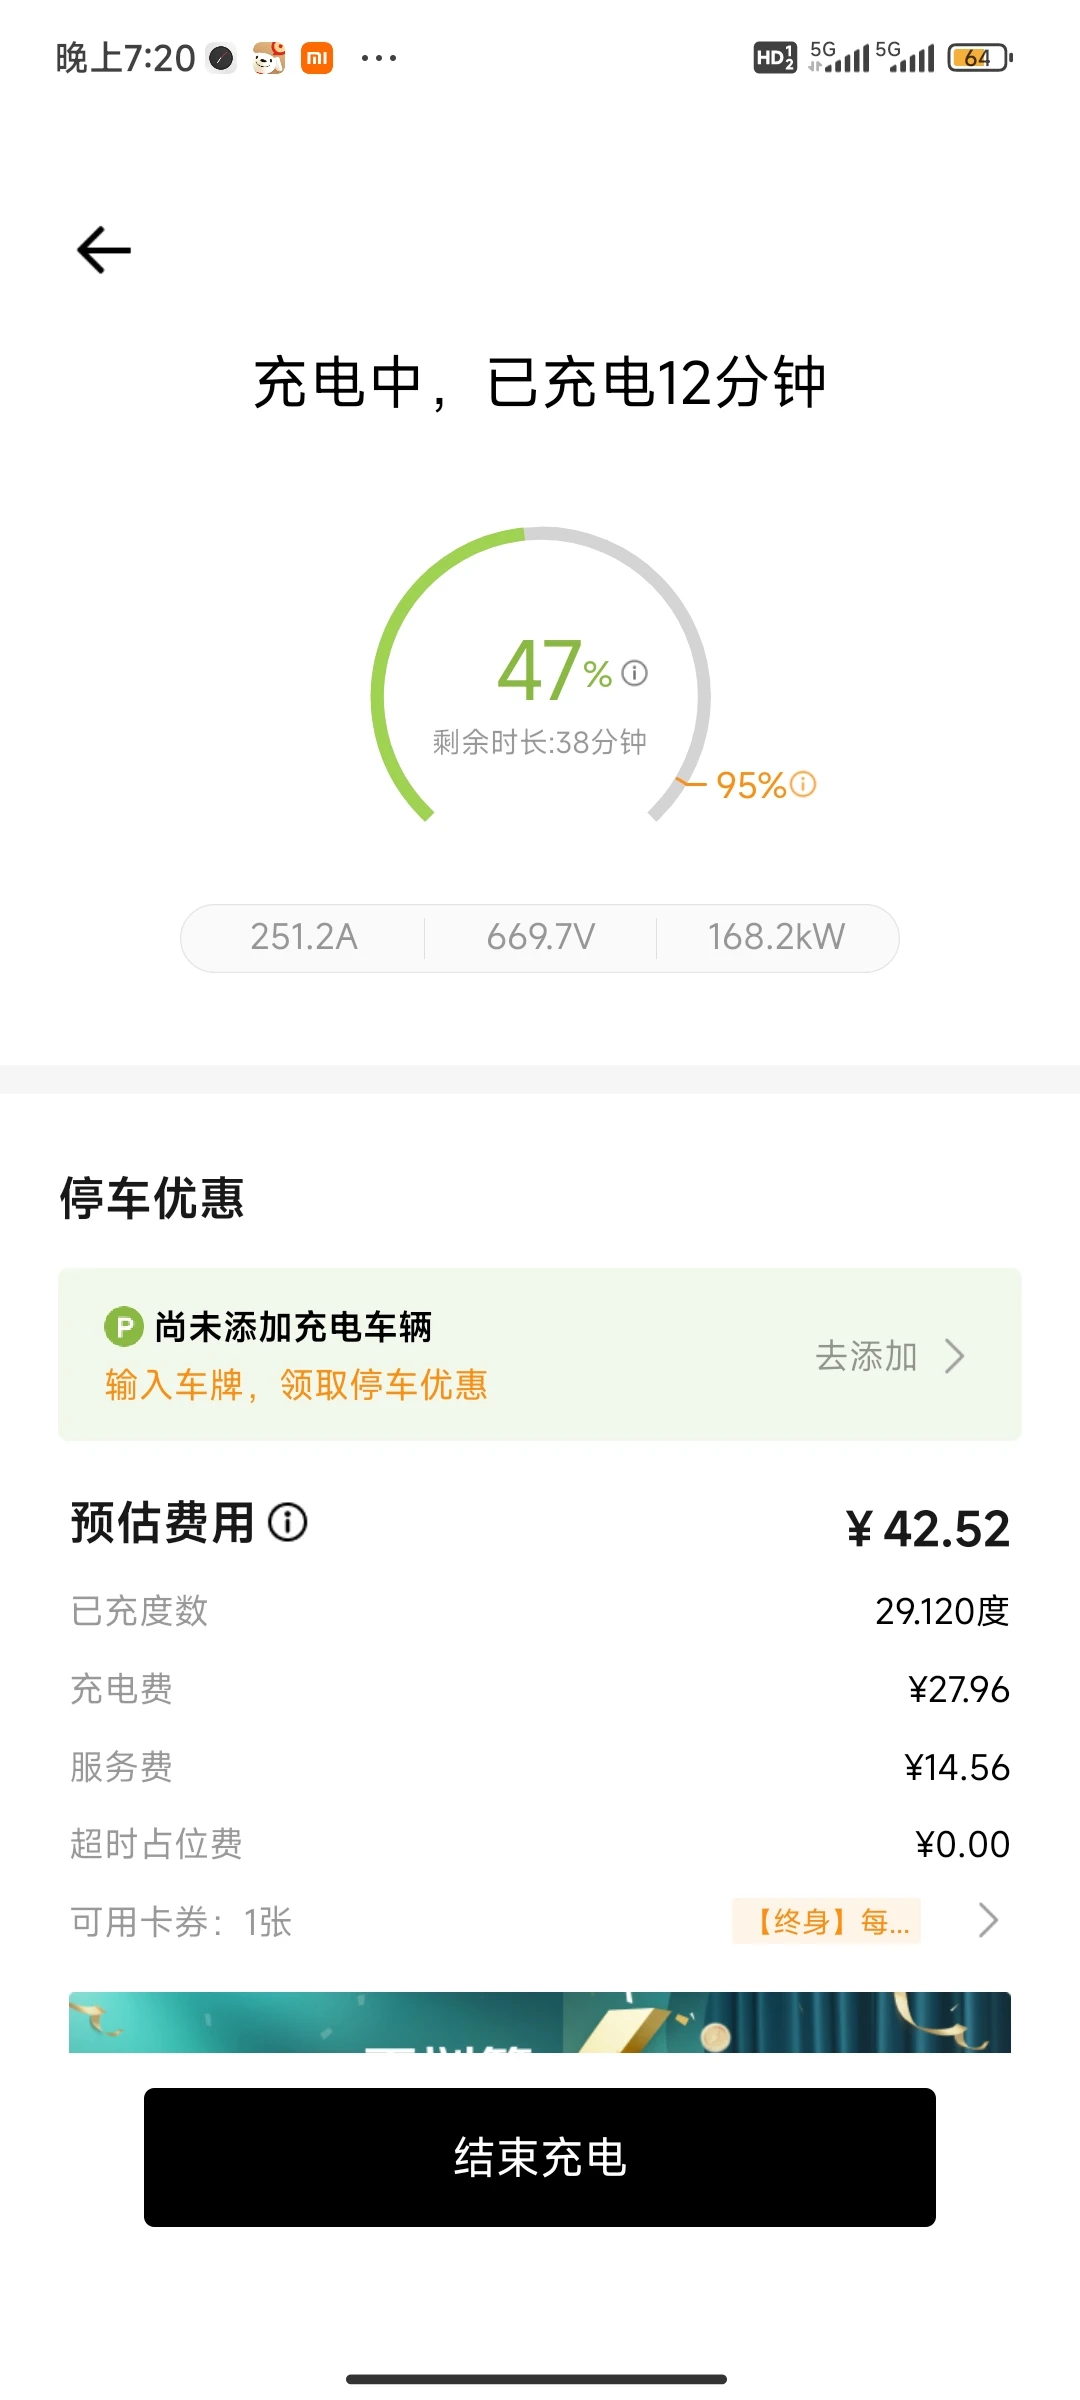Image resolution: width=1080 pixels, height=2400 pixels.
Task: Open the 【终身】coupon tag
Action: point(826,1921)
